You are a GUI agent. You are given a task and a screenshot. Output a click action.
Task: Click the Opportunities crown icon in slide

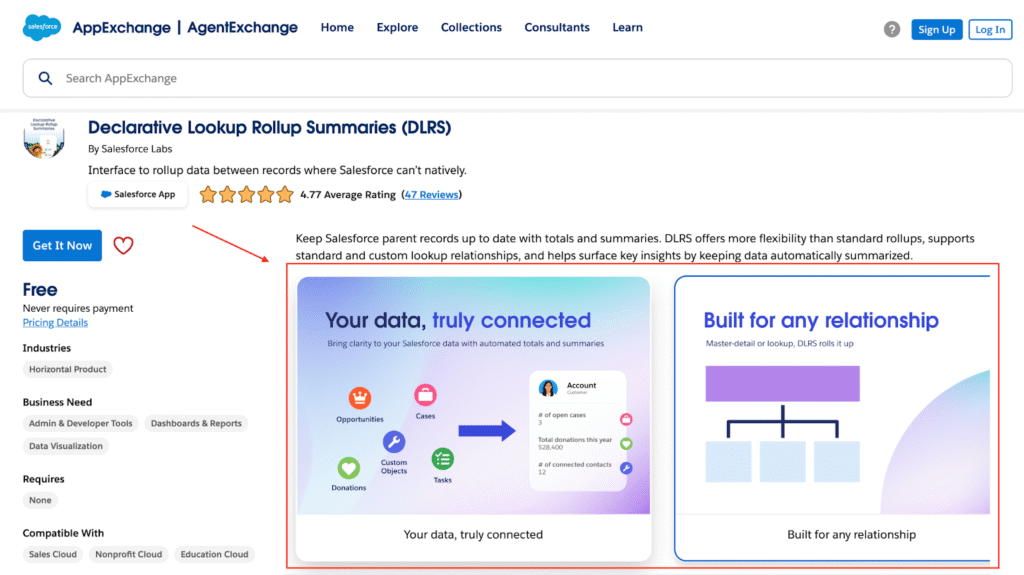360,398
